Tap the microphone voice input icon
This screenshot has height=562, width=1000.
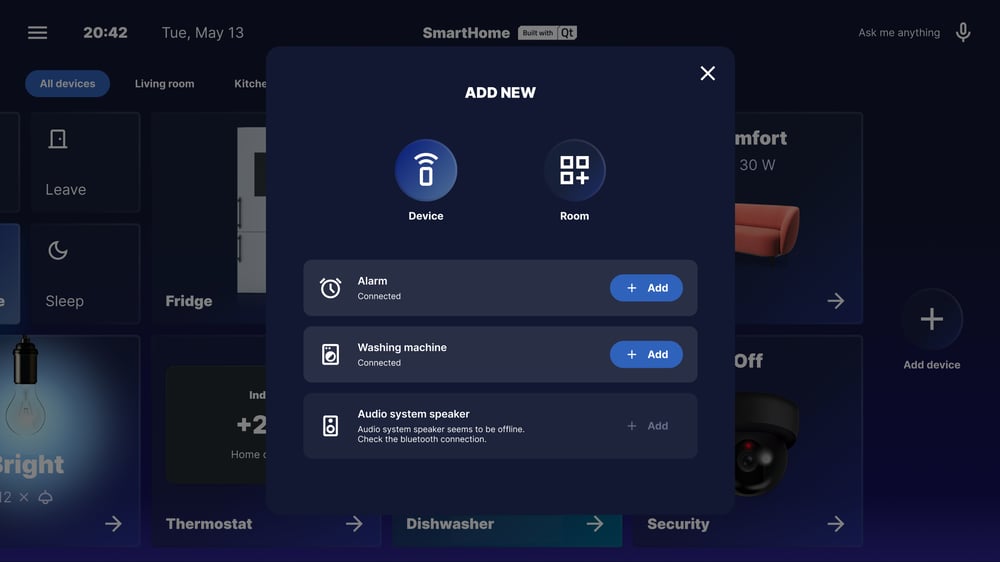(x=963, y=33)
